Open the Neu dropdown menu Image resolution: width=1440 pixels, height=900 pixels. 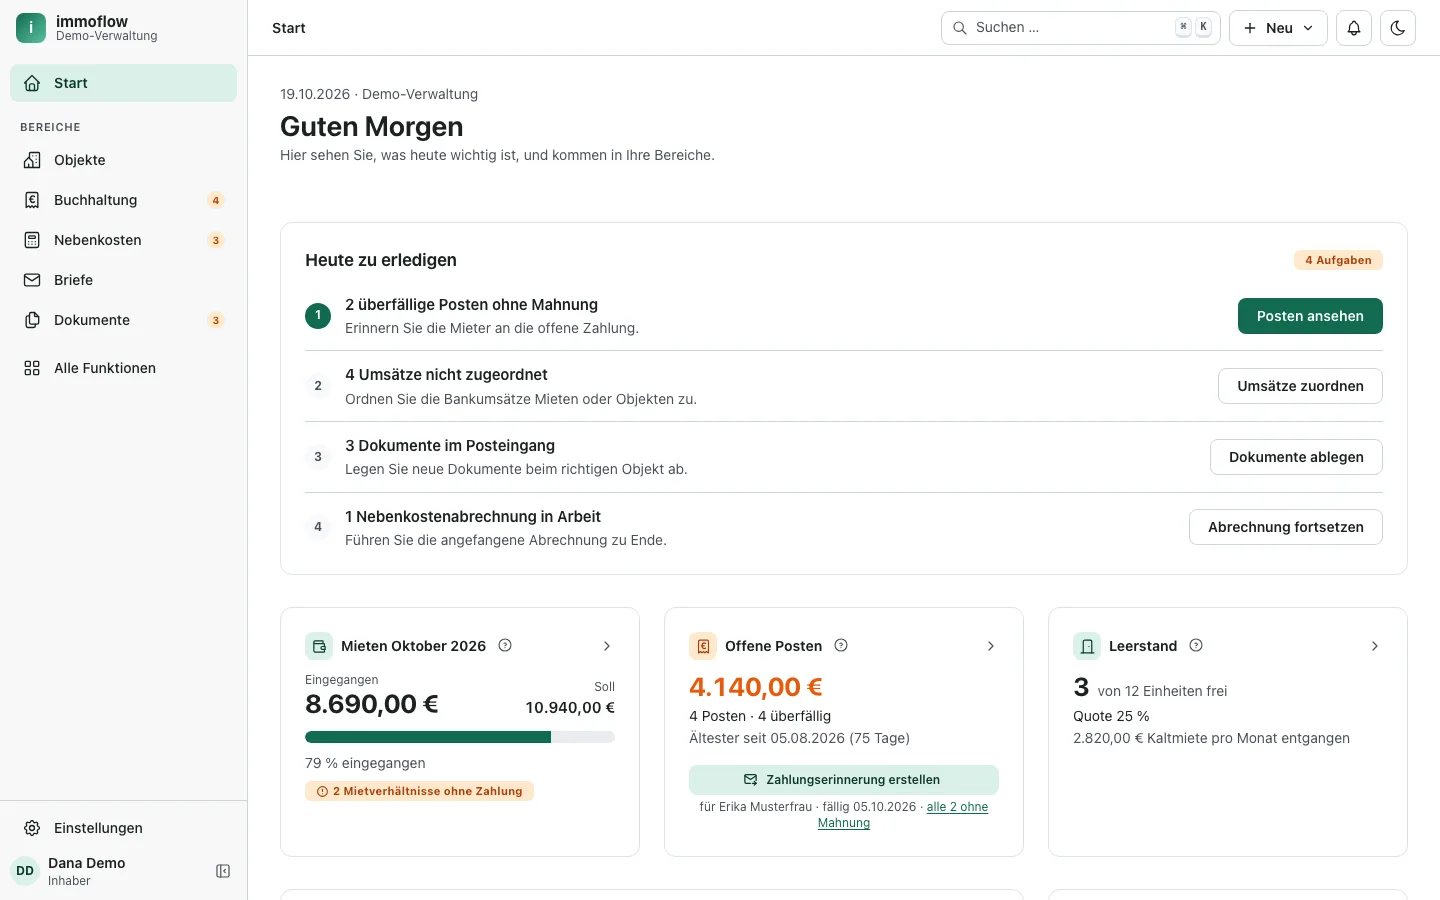pyautogui.click(x=1278, y=28)
